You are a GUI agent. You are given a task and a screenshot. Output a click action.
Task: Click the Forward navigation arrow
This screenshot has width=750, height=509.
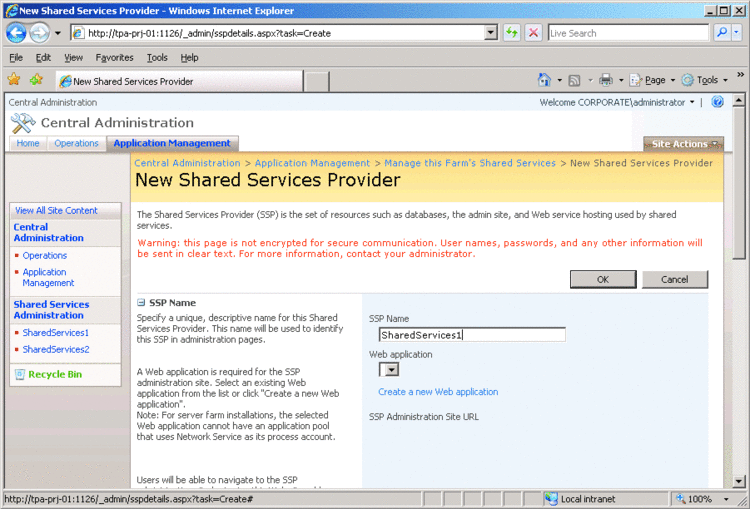[39, 33]
